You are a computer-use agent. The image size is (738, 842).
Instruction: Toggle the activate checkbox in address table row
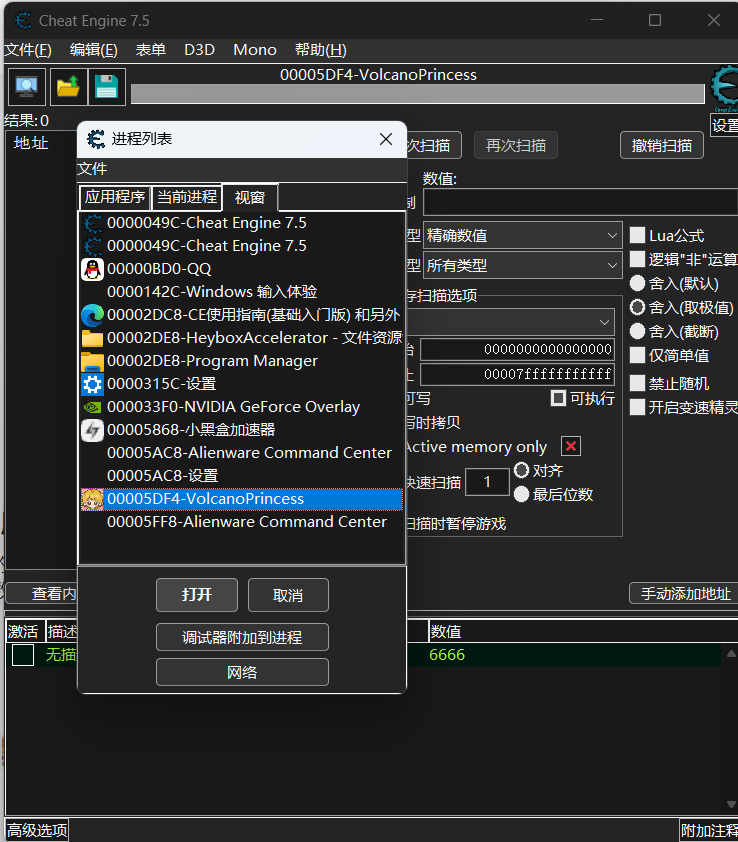[23, 655]
